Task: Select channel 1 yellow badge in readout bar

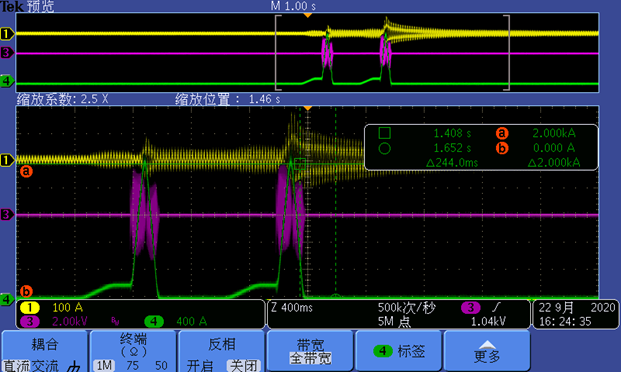Action: coord(30,308)
